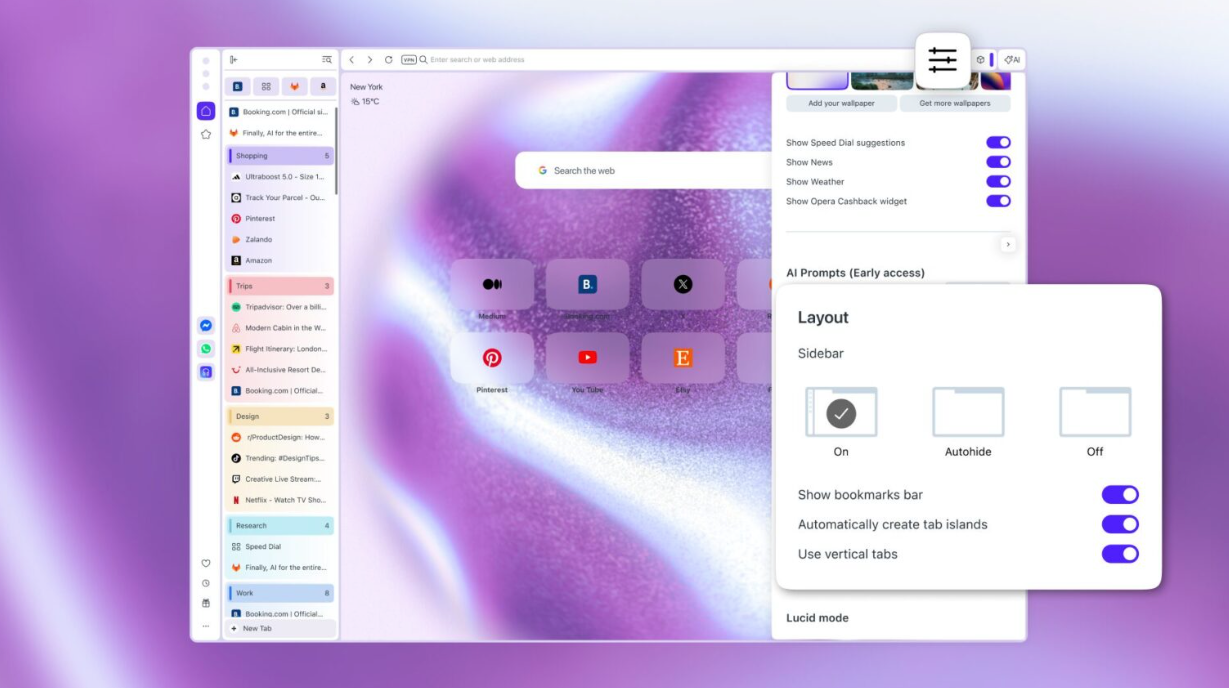Viewport: 1229px width, 688px height.
Task: Open WhatsApp in the sidebar
Action: coord(206,349)
